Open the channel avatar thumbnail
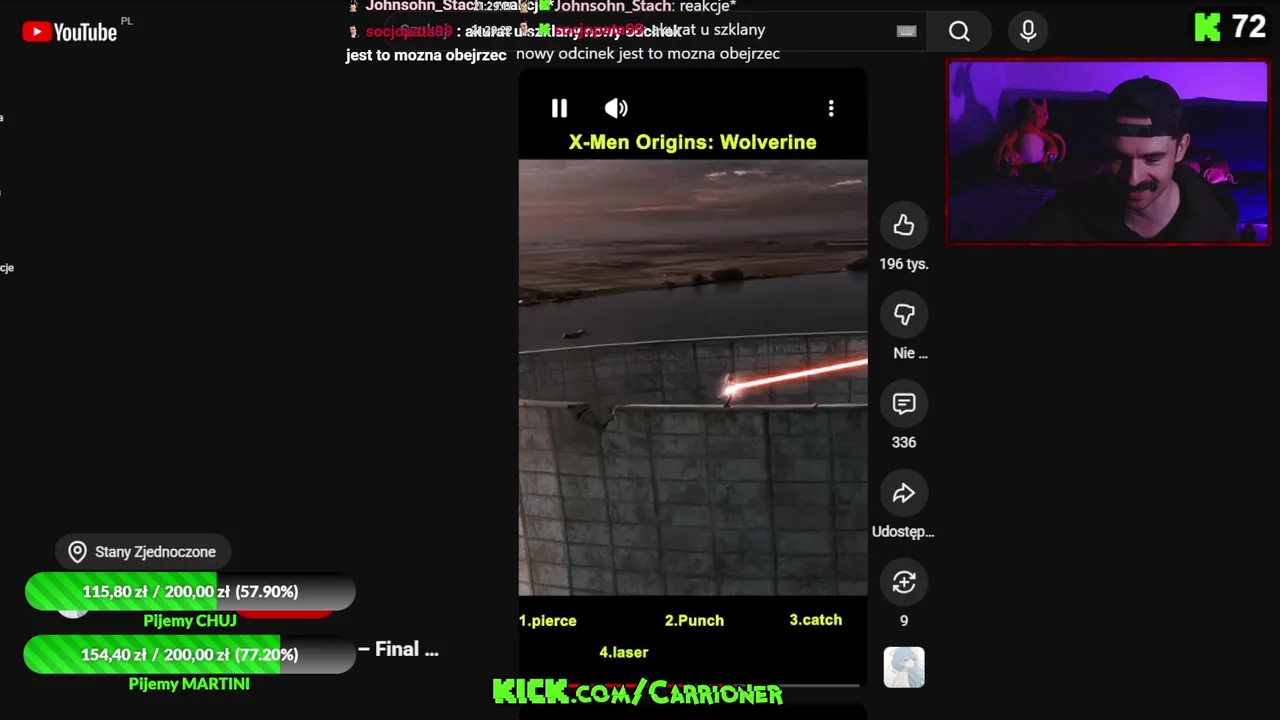 [904, 667]
